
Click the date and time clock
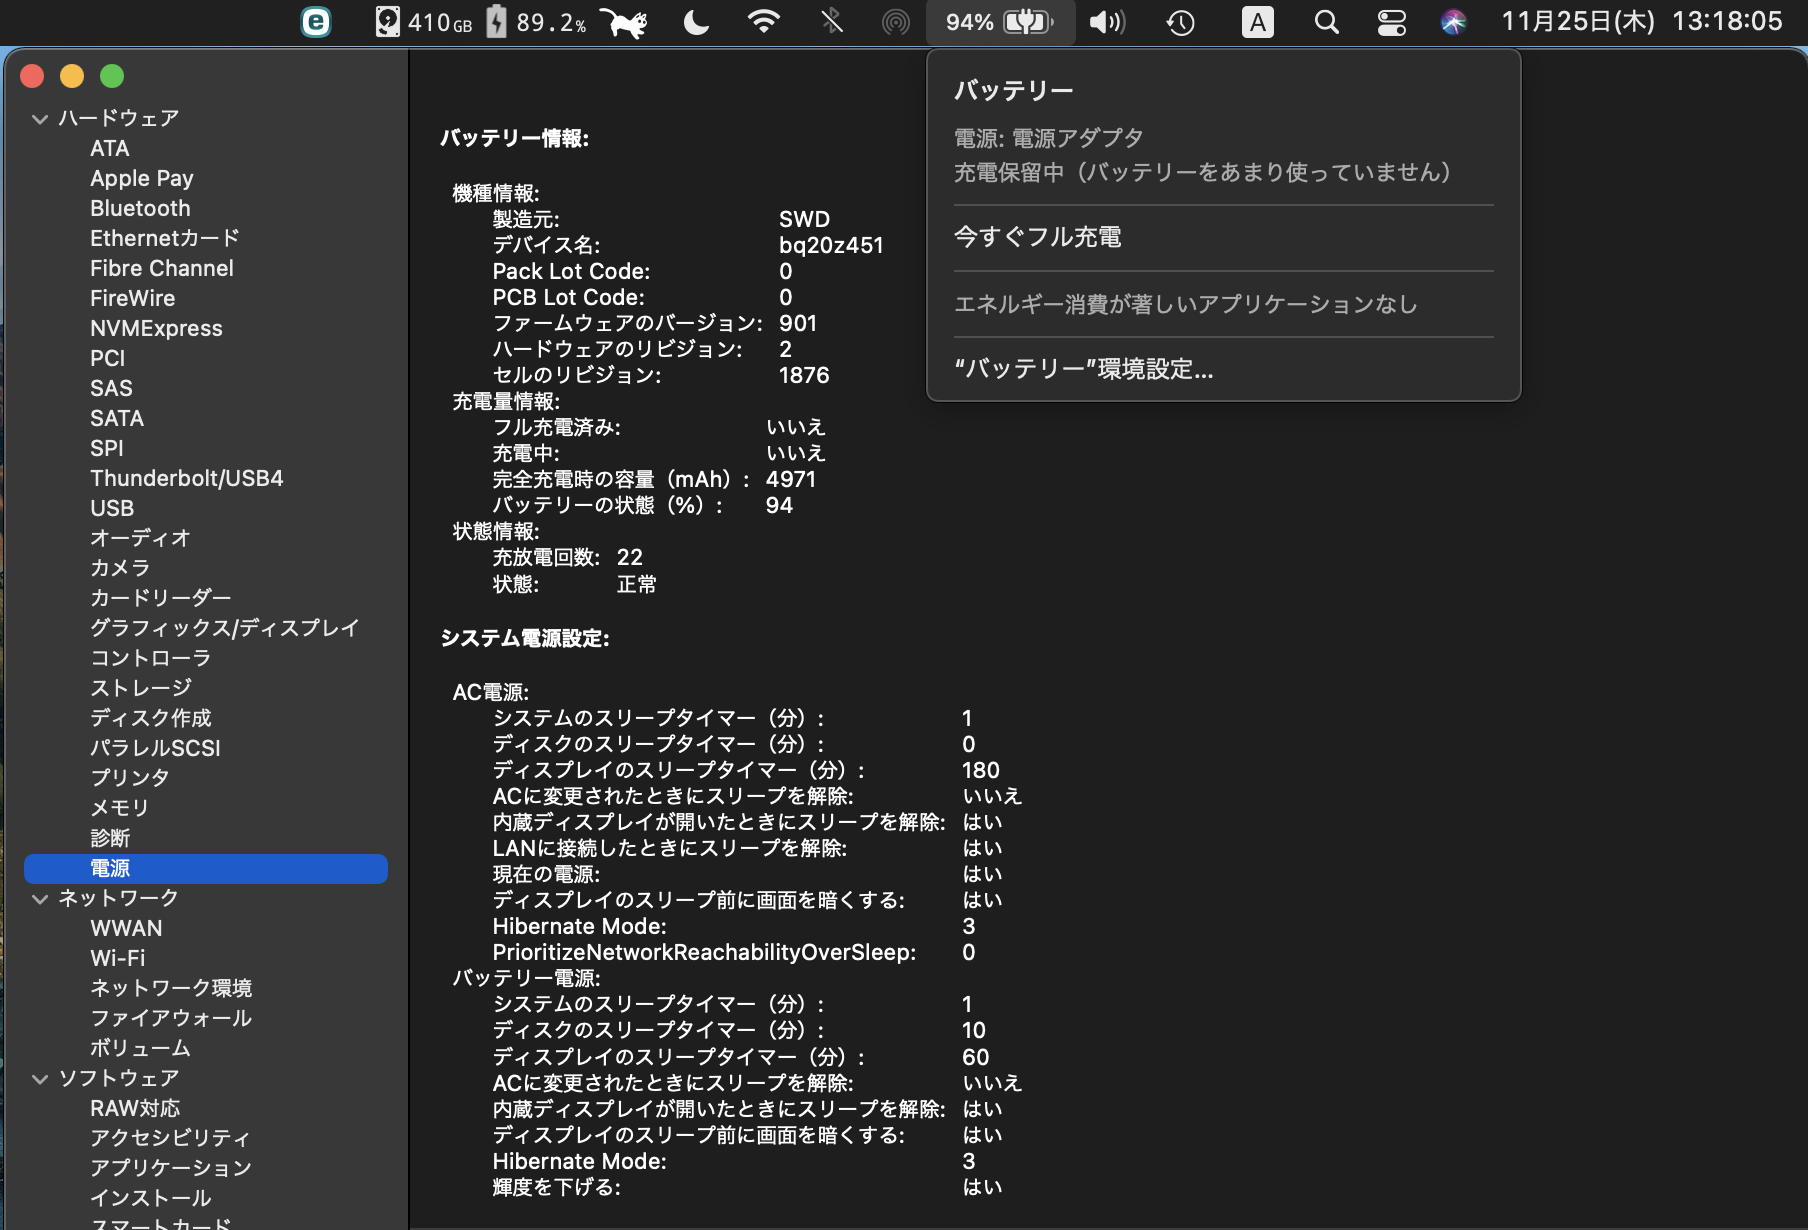pos(1642,22)
